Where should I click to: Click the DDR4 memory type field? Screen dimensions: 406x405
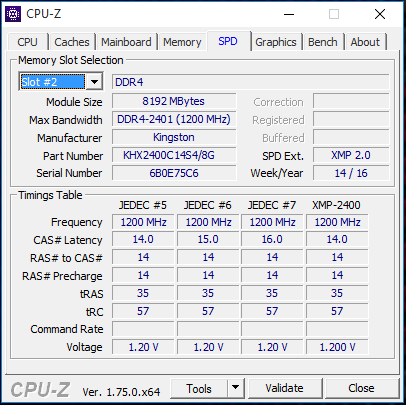[251, 82]
